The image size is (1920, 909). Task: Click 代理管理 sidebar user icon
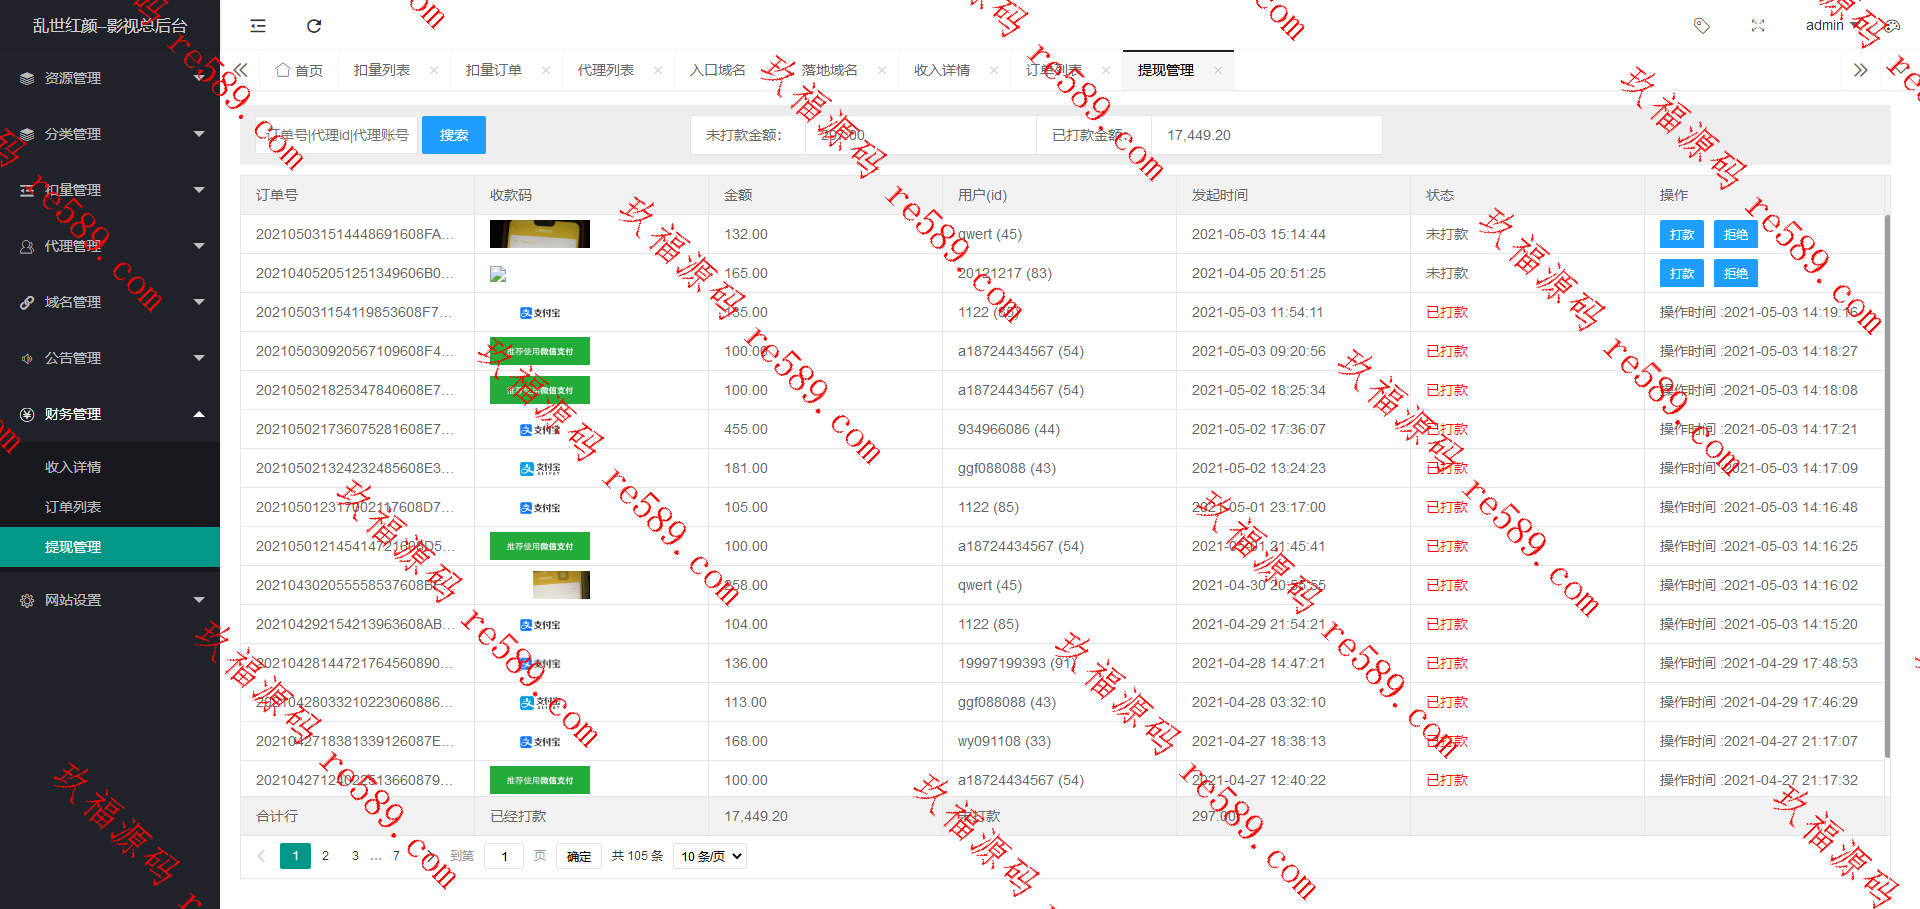click(x=27, y=246)
